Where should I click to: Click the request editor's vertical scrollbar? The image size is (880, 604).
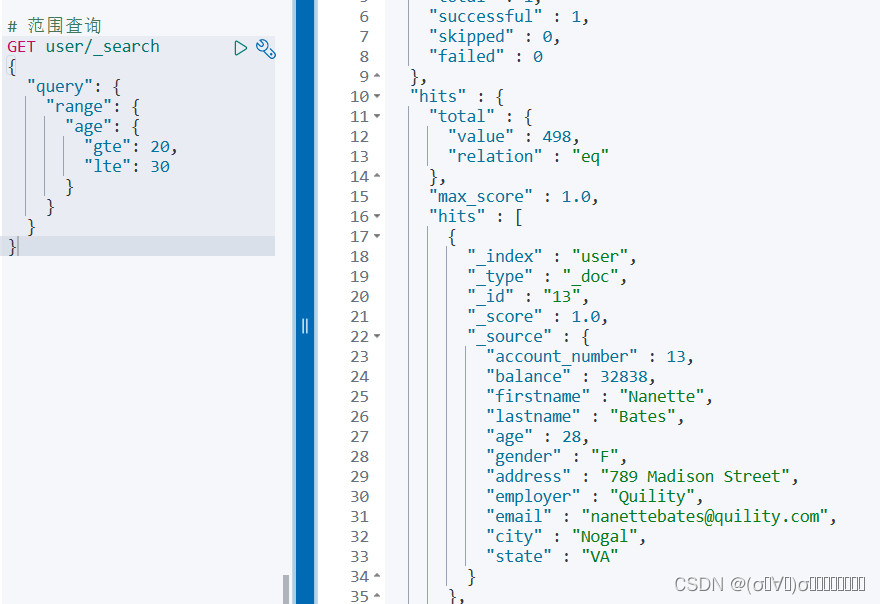pos(286,589)
